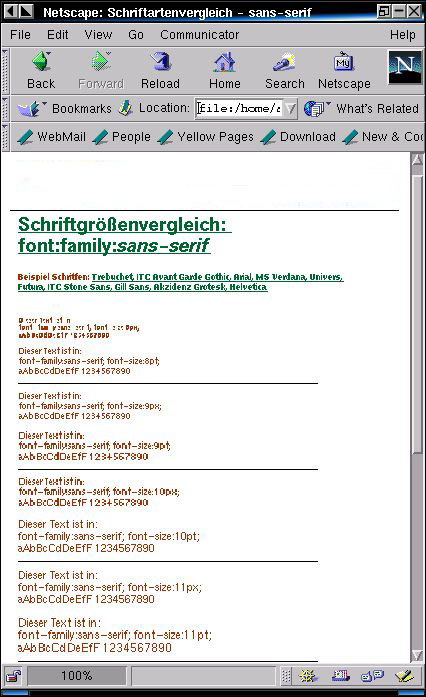Image resolution: width=426 pixels, height=697 pixels.
Task: Open the New & Cool toolbar shortcut
Action: tap(383, 136)
